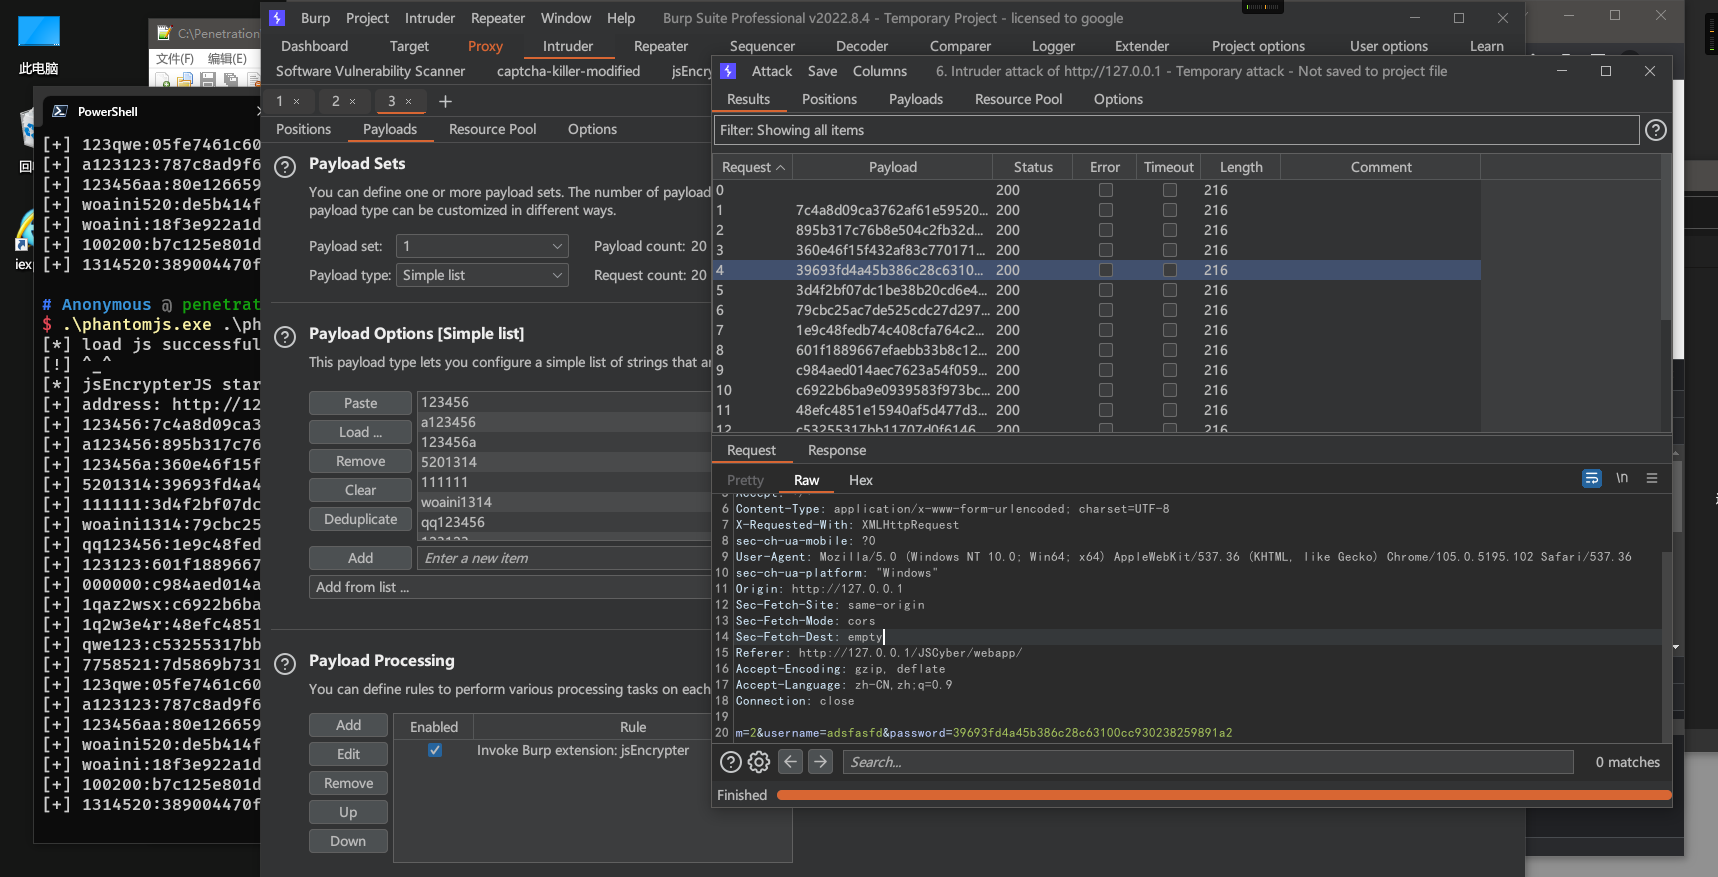Click the Deduplicate button

click(x=360, y=519)
